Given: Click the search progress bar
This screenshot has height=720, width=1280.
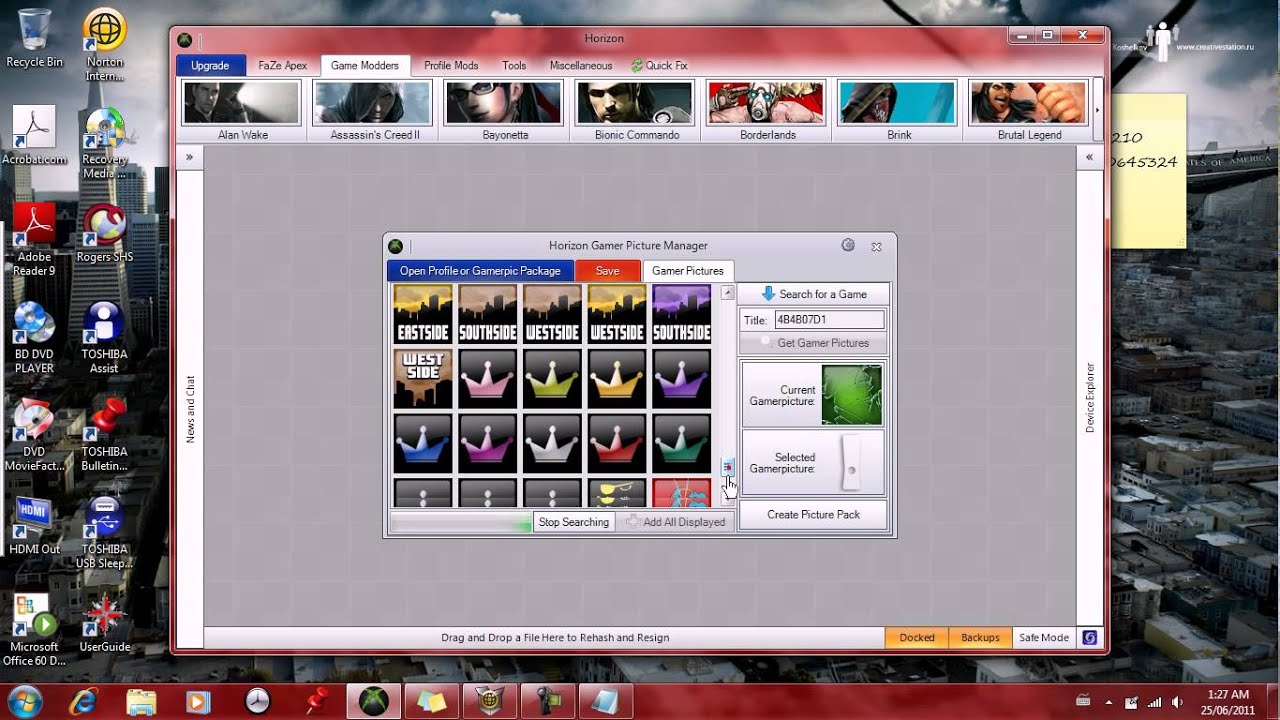Looking at the screenshot, I should 461,522.
